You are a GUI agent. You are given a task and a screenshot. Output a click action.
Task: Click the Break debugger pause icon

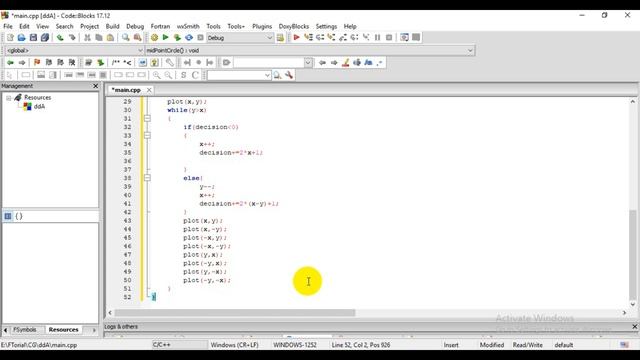378,38
